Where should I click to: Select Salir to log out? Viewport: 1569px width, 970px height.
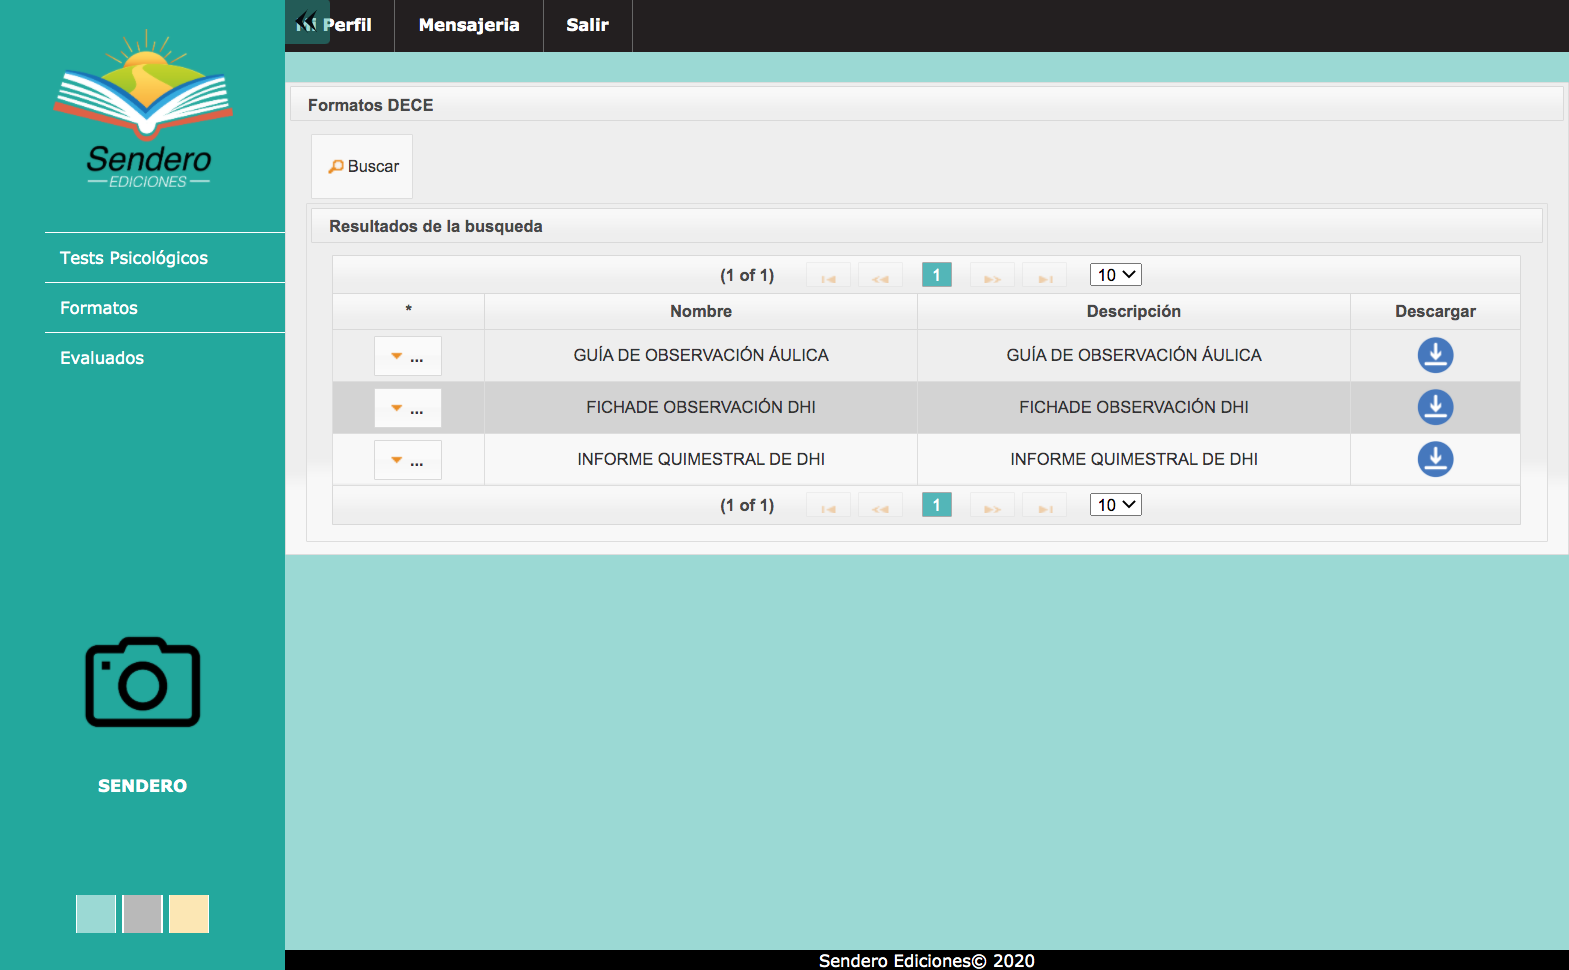[x=587, y=25]
